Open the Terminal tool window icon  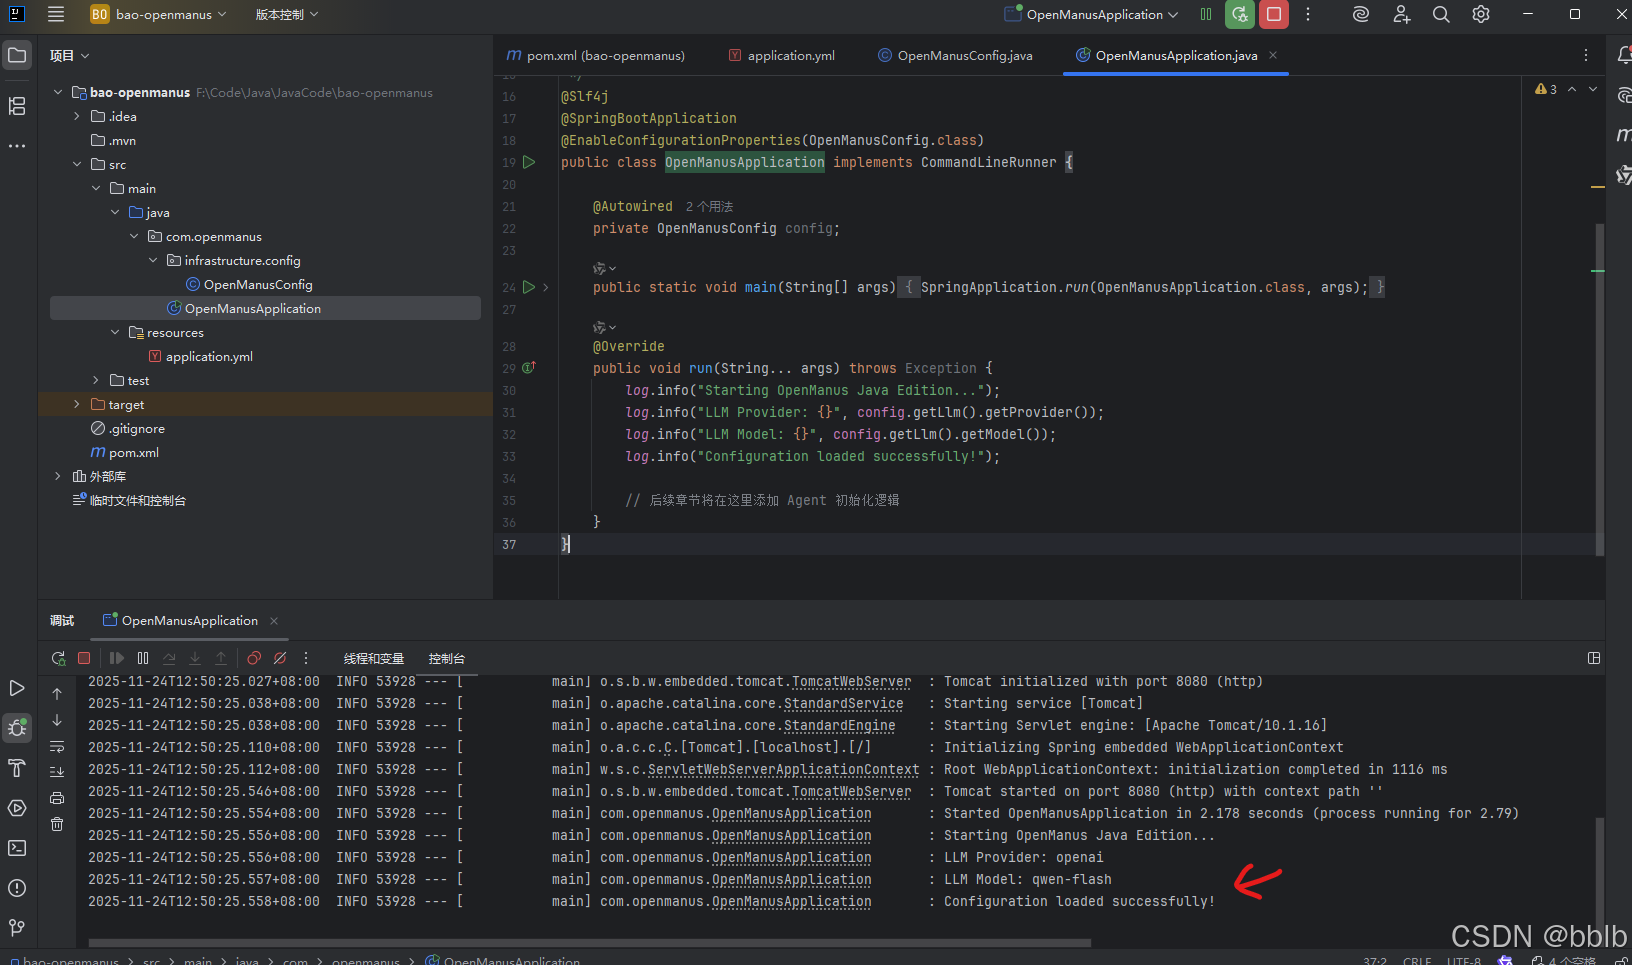[x=17, y=848]
